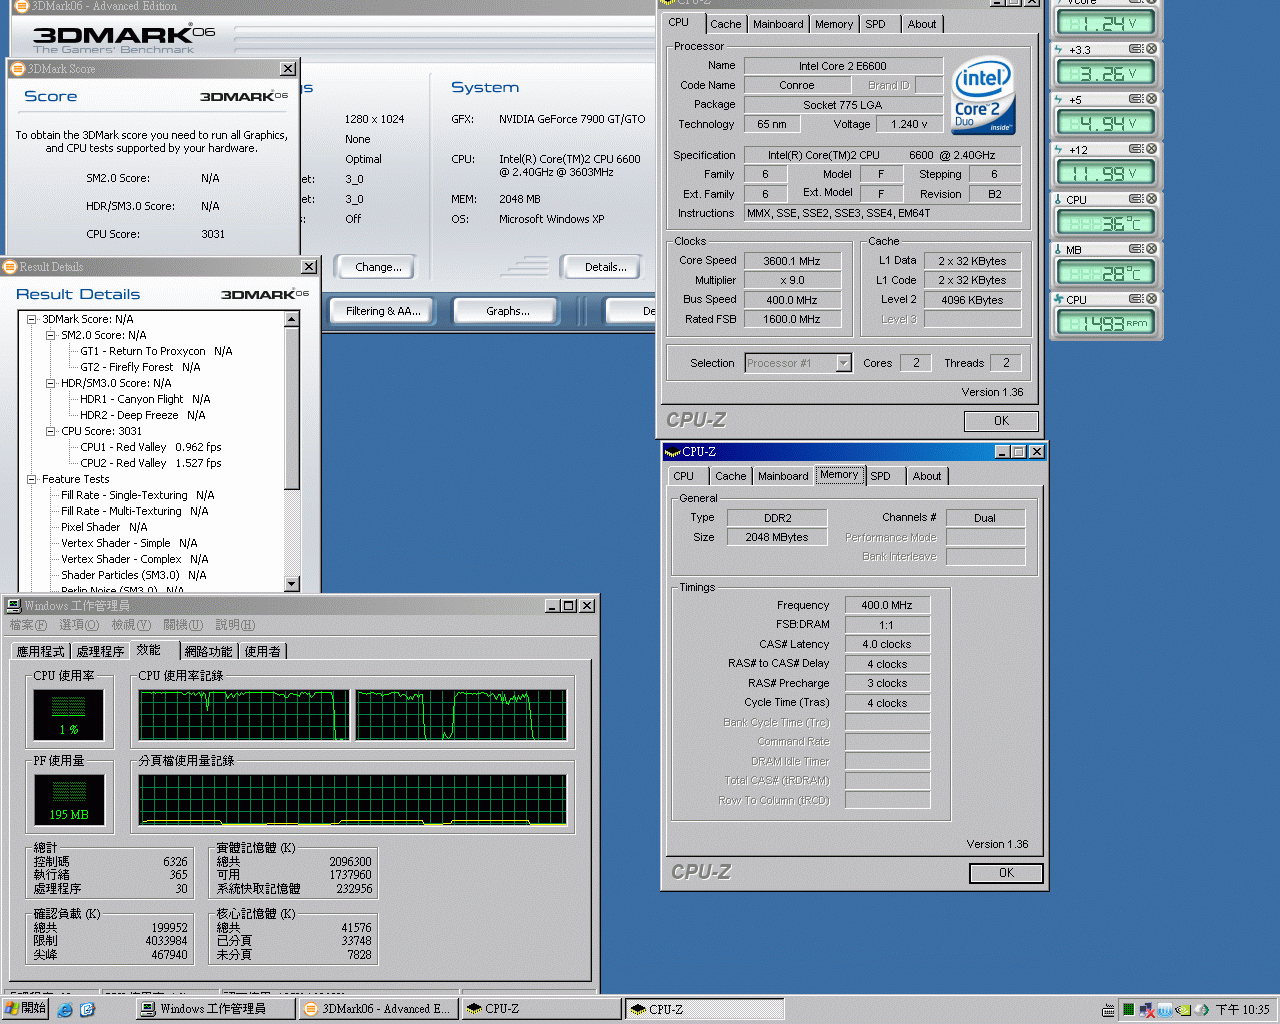Close the CPU fan RPM gadget
The image size is (1280, 1024).
pyautogui.click(x=1151, y=299)
